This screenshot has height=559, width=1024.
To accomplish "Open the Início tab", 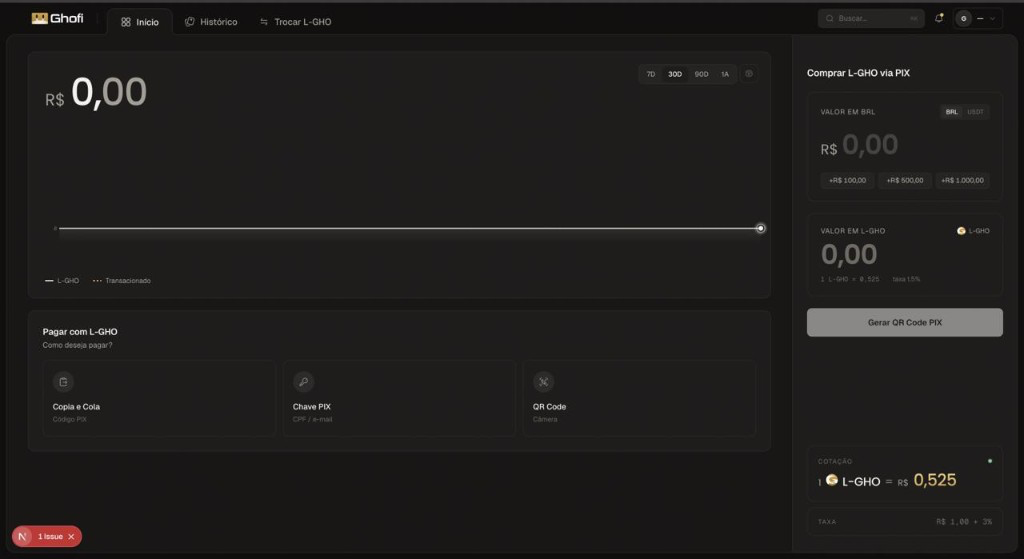I will [x=140, y=22].
